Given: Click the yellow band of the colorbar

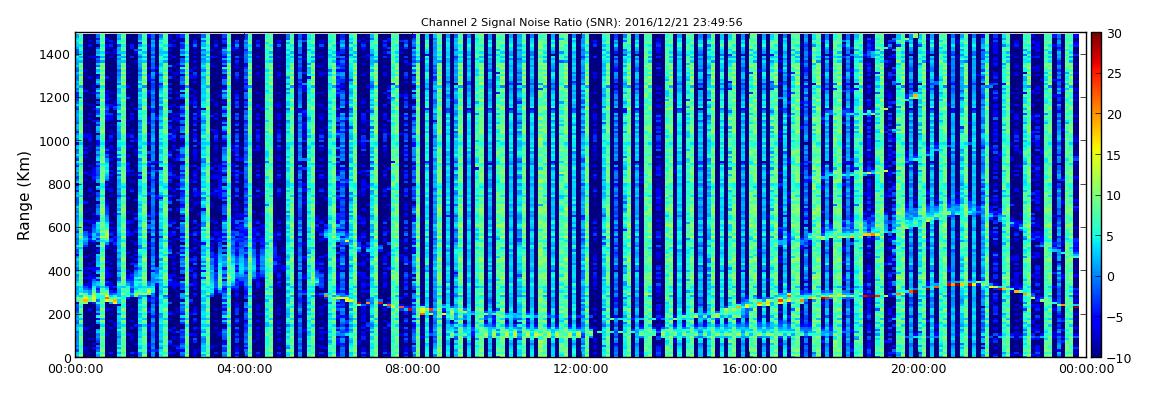Looking at the screenshot, I should click(x=1096, y=150).
